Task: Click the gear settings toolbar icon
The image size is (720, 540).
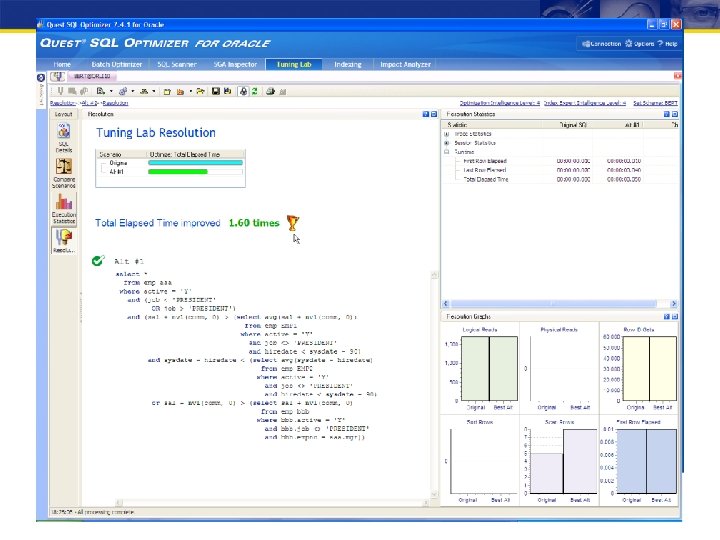Action: pos(123,91)
